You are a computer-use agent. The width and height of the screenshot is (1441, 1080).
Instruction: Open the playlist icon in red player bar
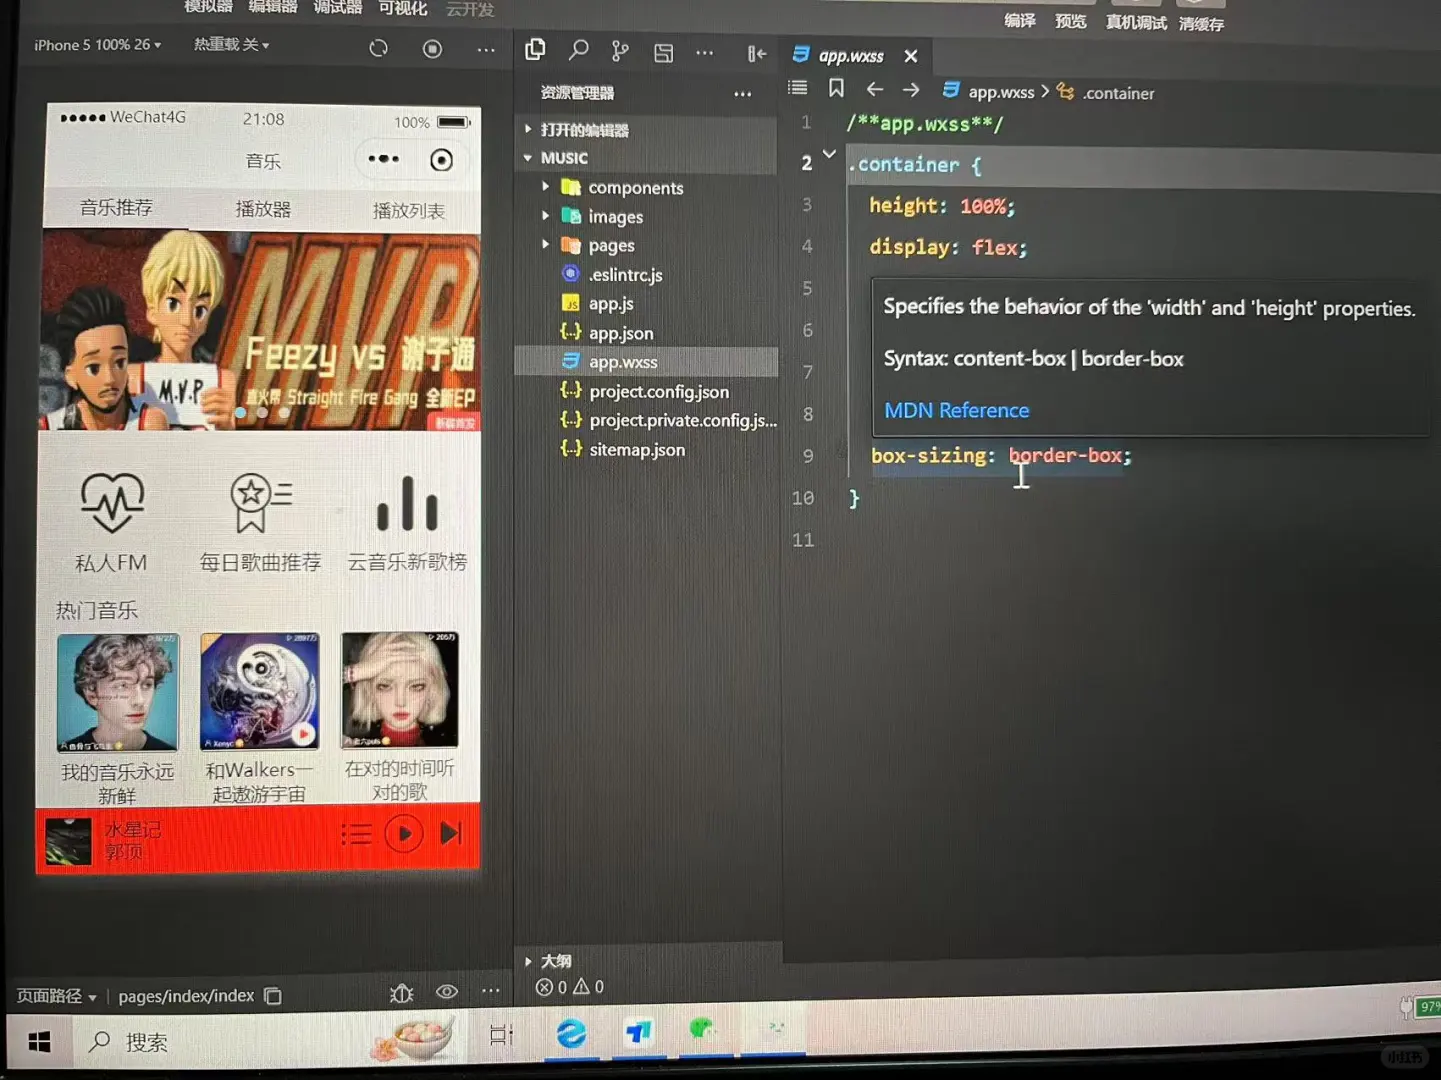356,833
